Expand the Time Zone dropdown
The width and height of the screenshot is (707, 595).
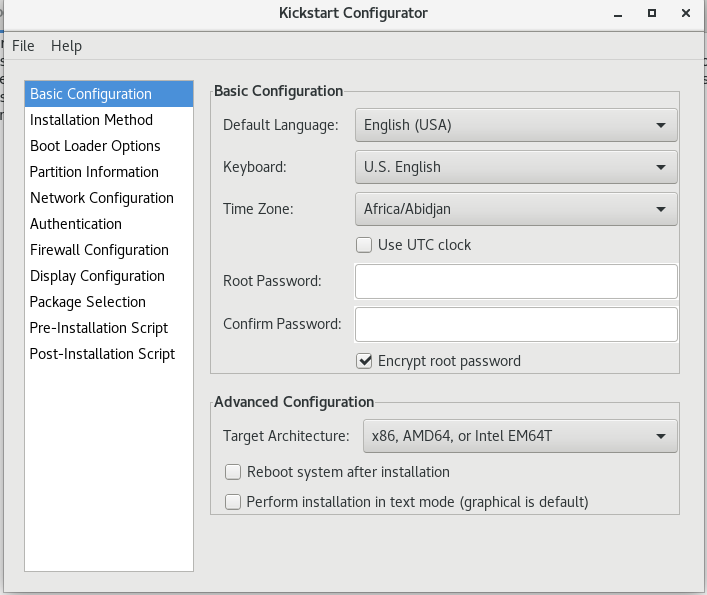pyautogui.click(x=516, y=209)
